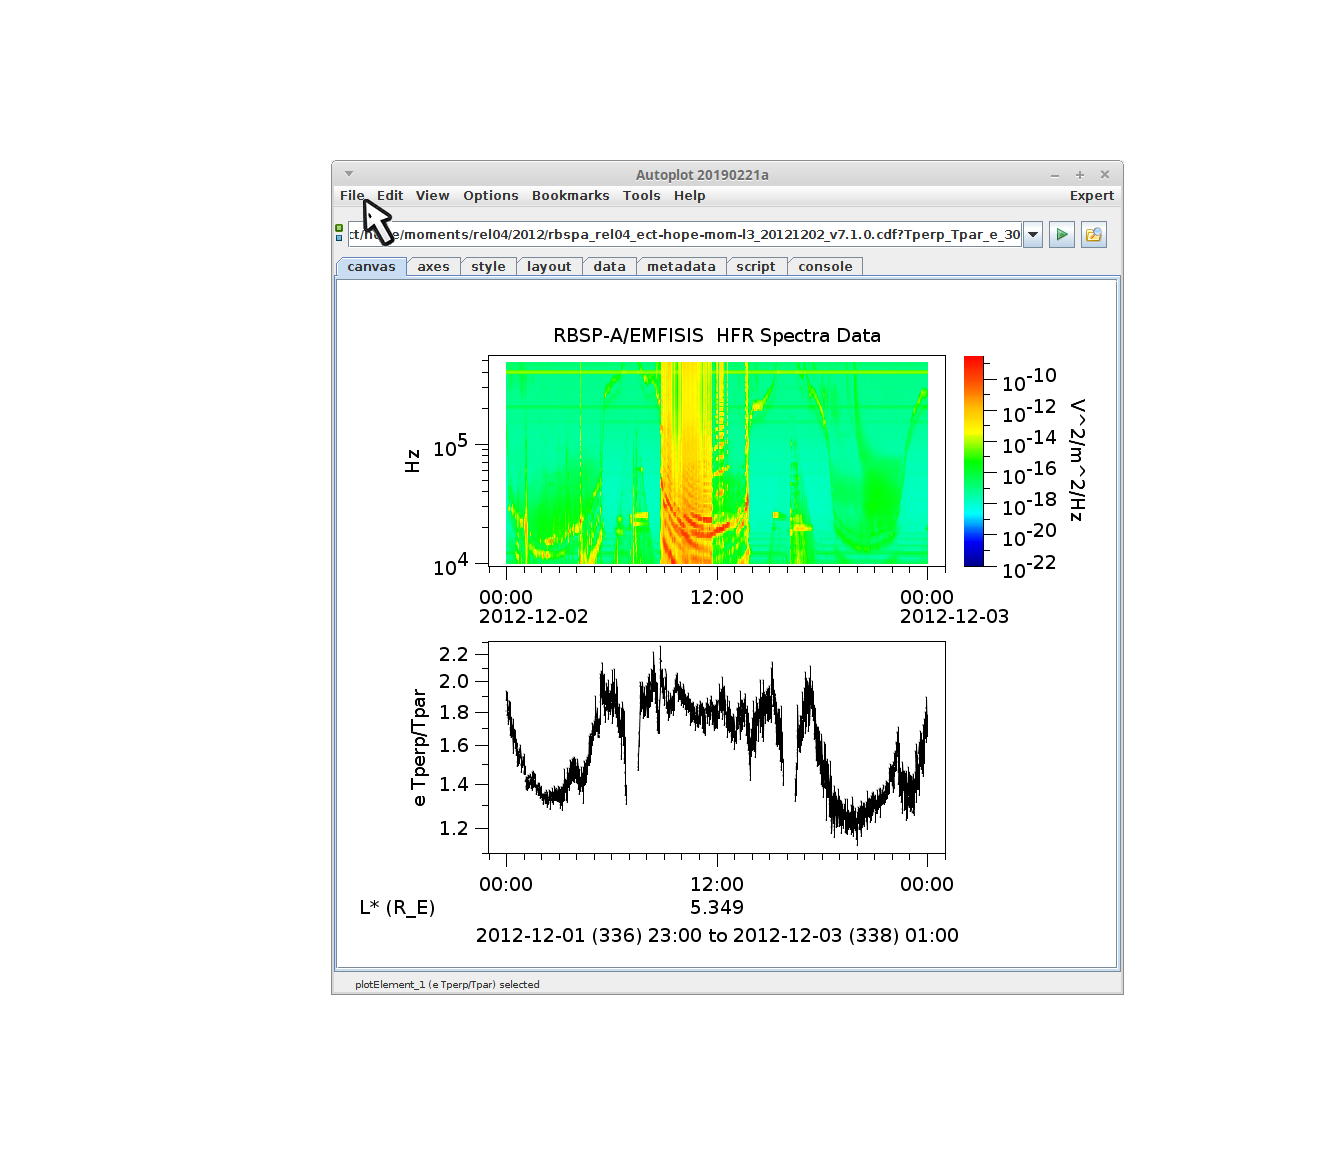Click the Tperp/Tpar line plot
This screenshot has height=1156, width=1318.
716,748
